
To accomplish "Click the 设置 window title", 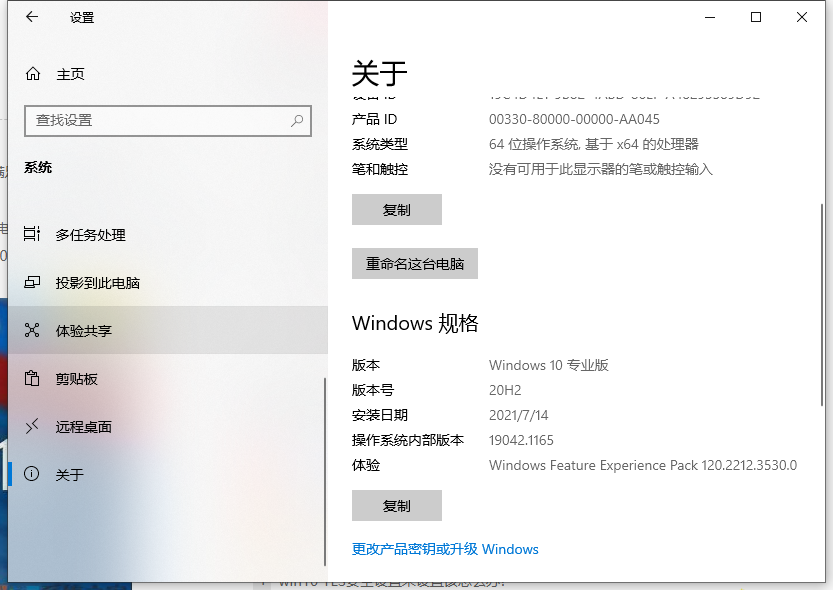I will (82, 18).
